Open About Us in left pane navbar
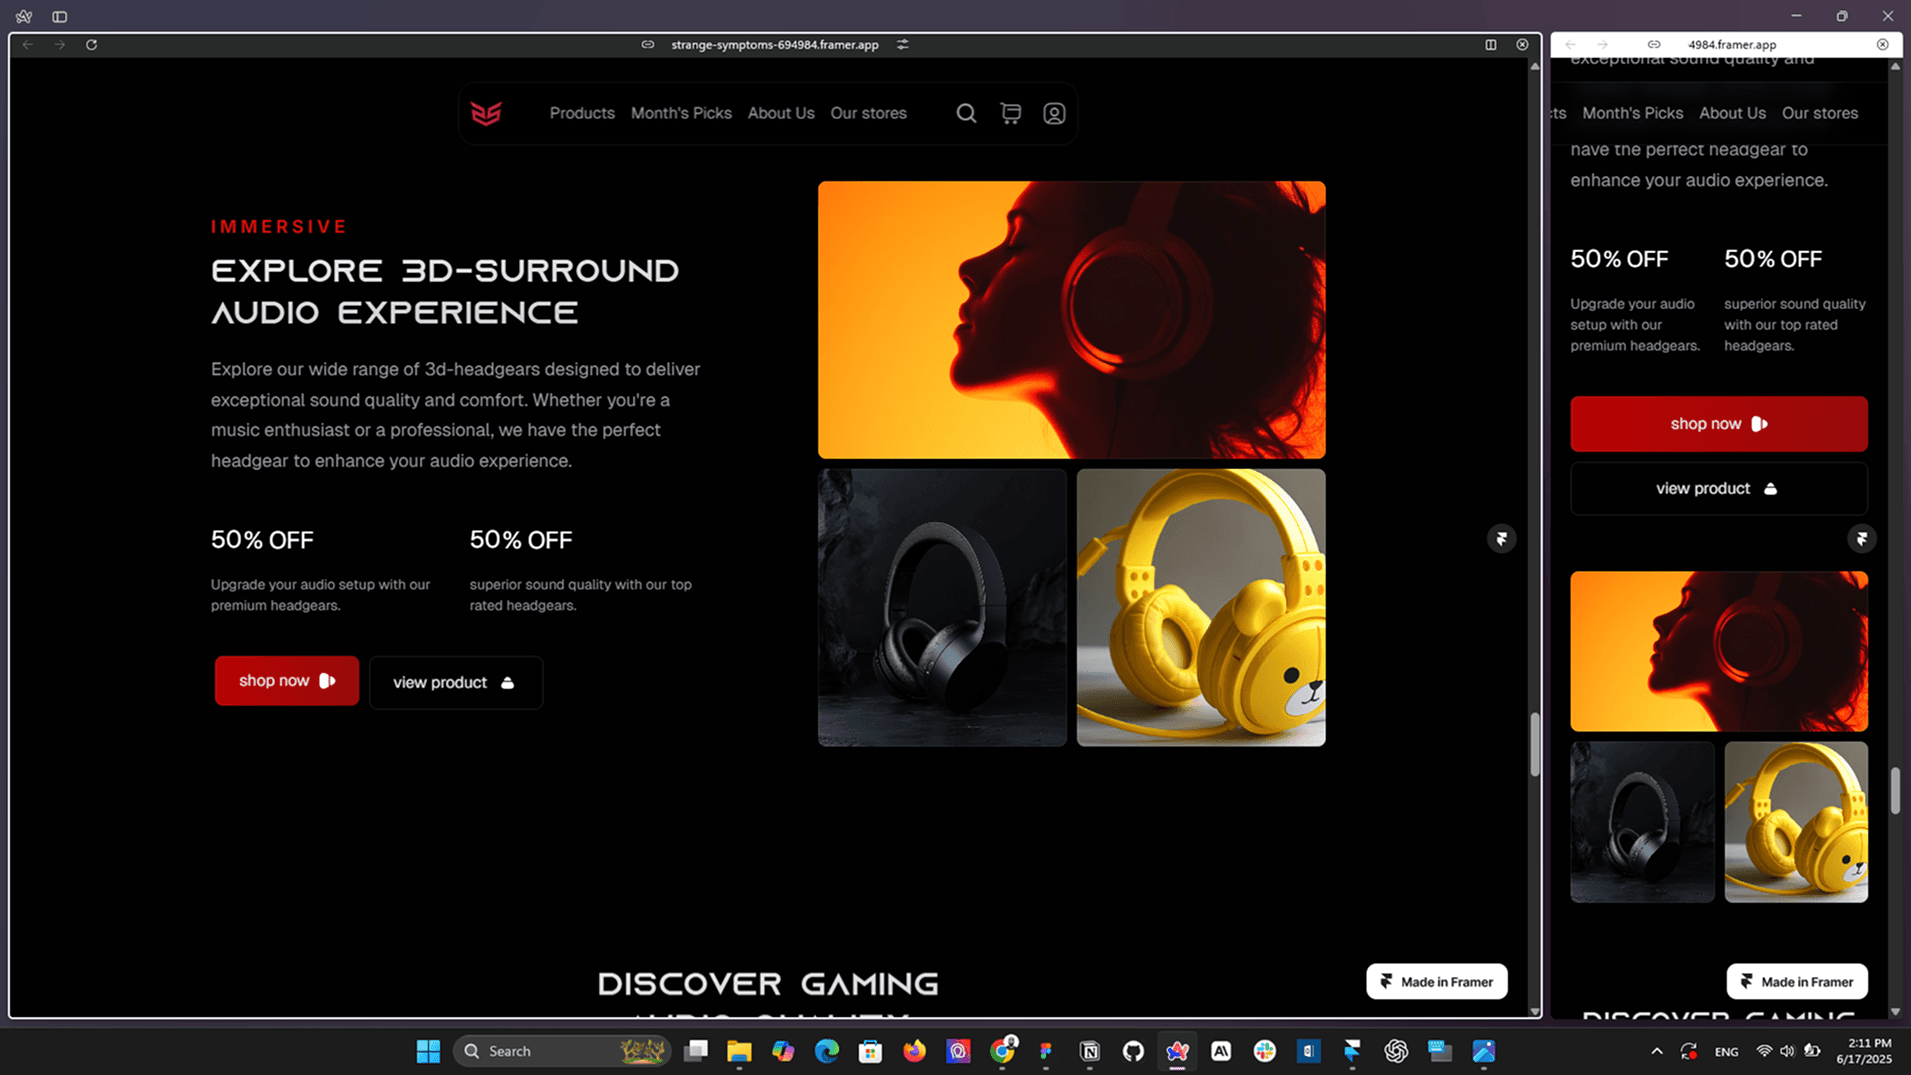The height and width of the screenshot is (1075, 1911). [x=781, y=113]
